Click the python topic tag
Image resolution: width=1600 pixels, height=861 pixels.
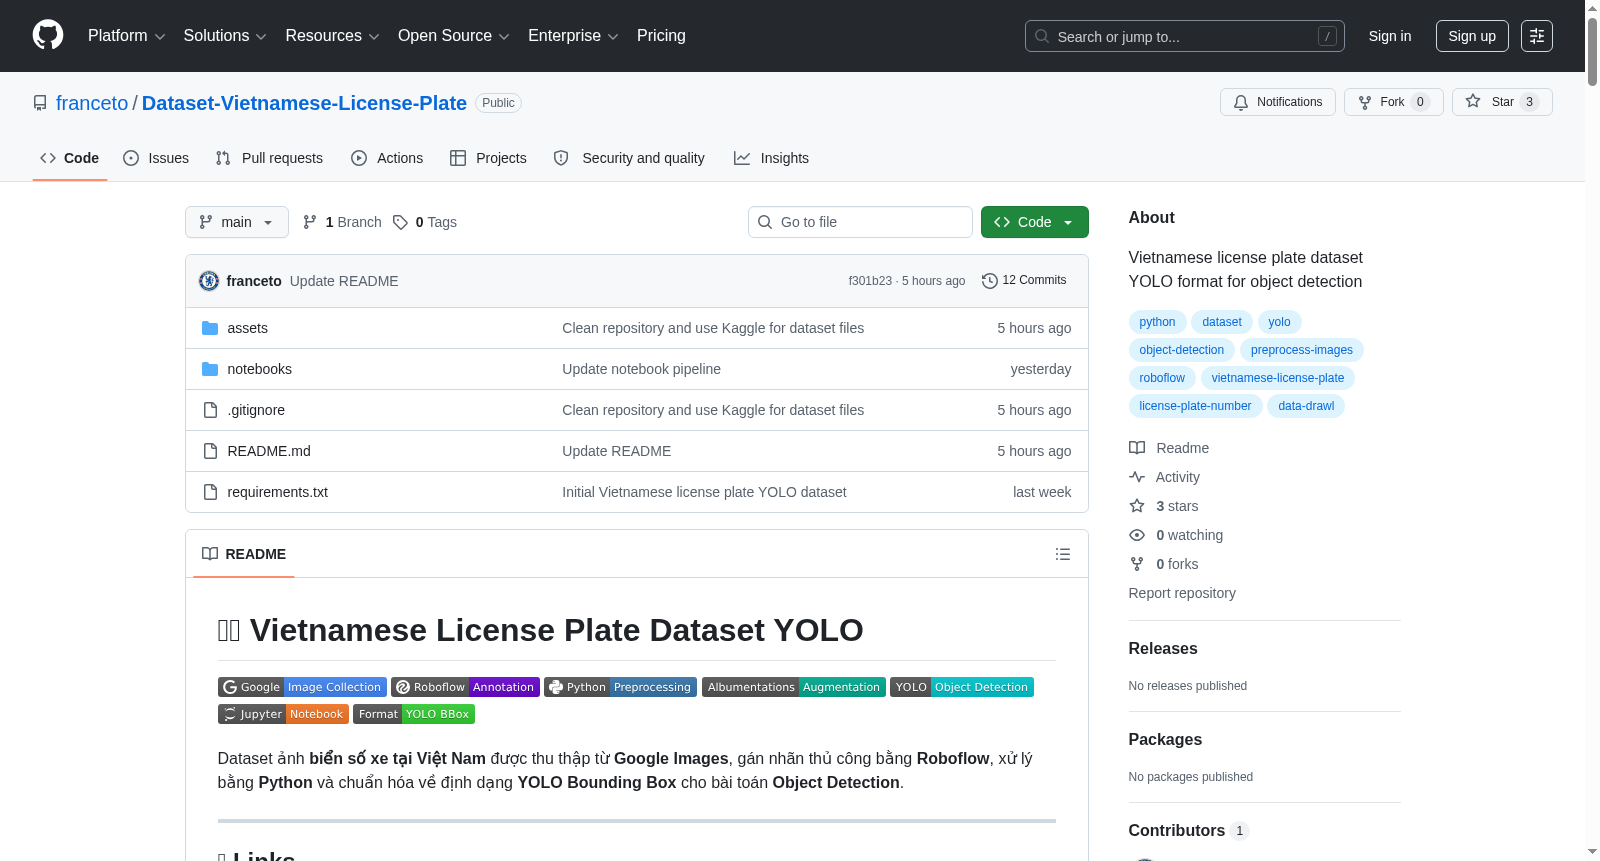click(1157, 322)
